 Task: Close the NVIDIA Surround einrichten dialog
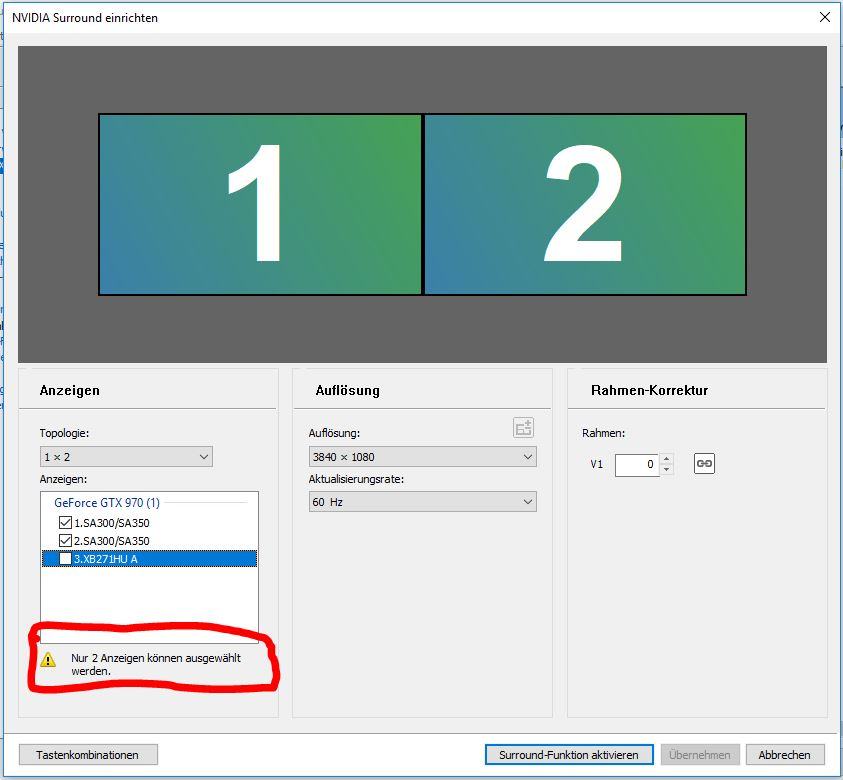click(x=825, y=17)
